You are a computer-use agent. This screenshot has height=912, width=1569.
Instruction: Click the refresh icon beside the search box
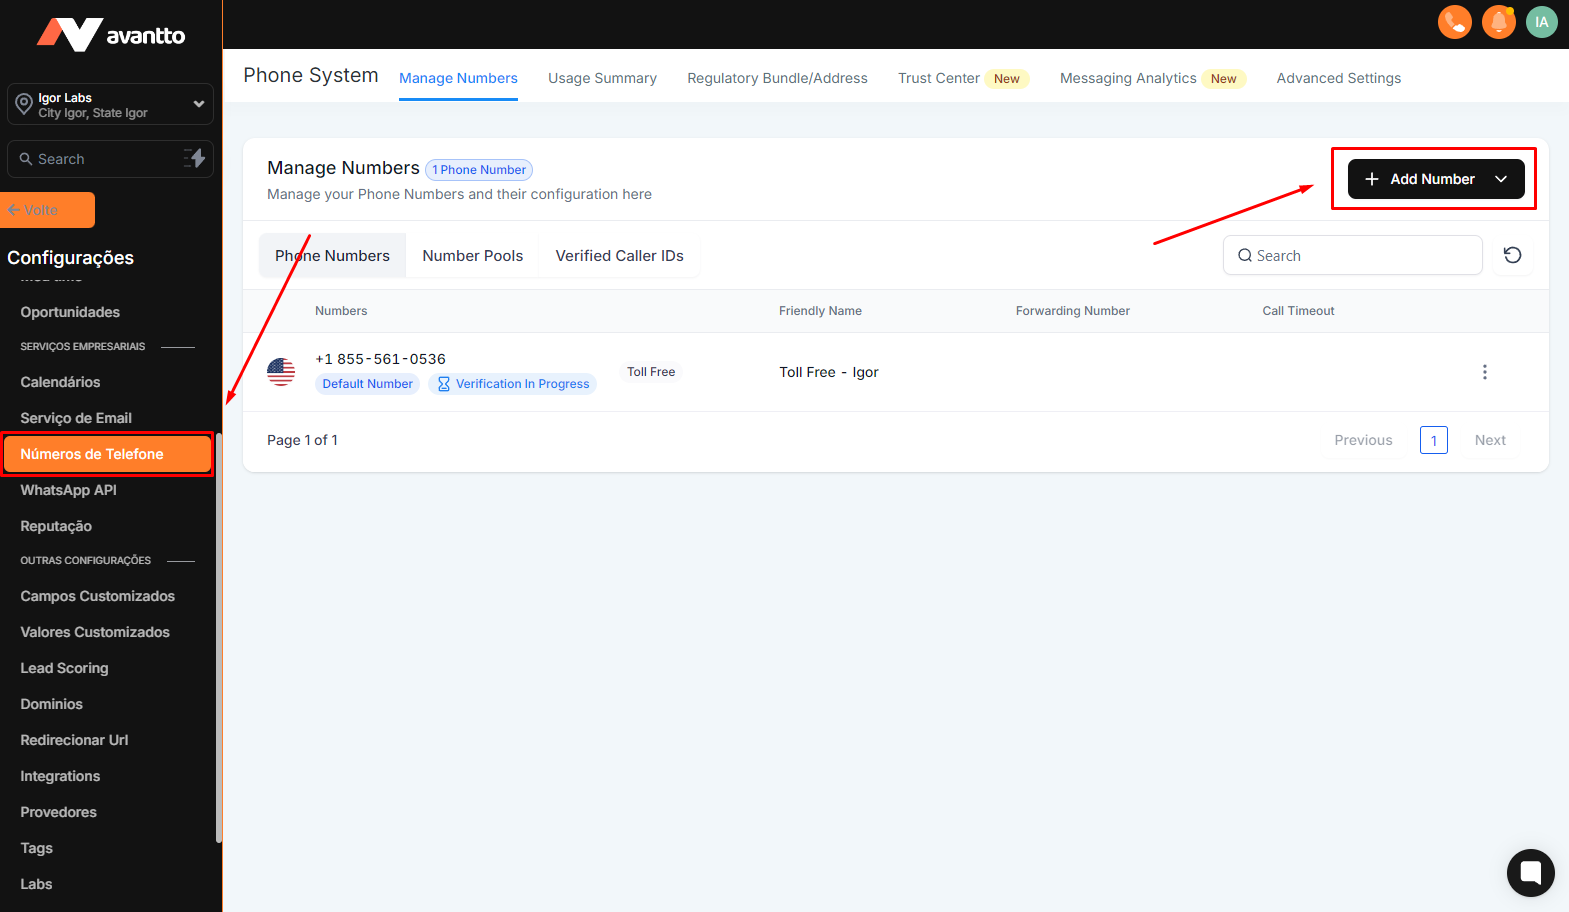pos(1512,255)
